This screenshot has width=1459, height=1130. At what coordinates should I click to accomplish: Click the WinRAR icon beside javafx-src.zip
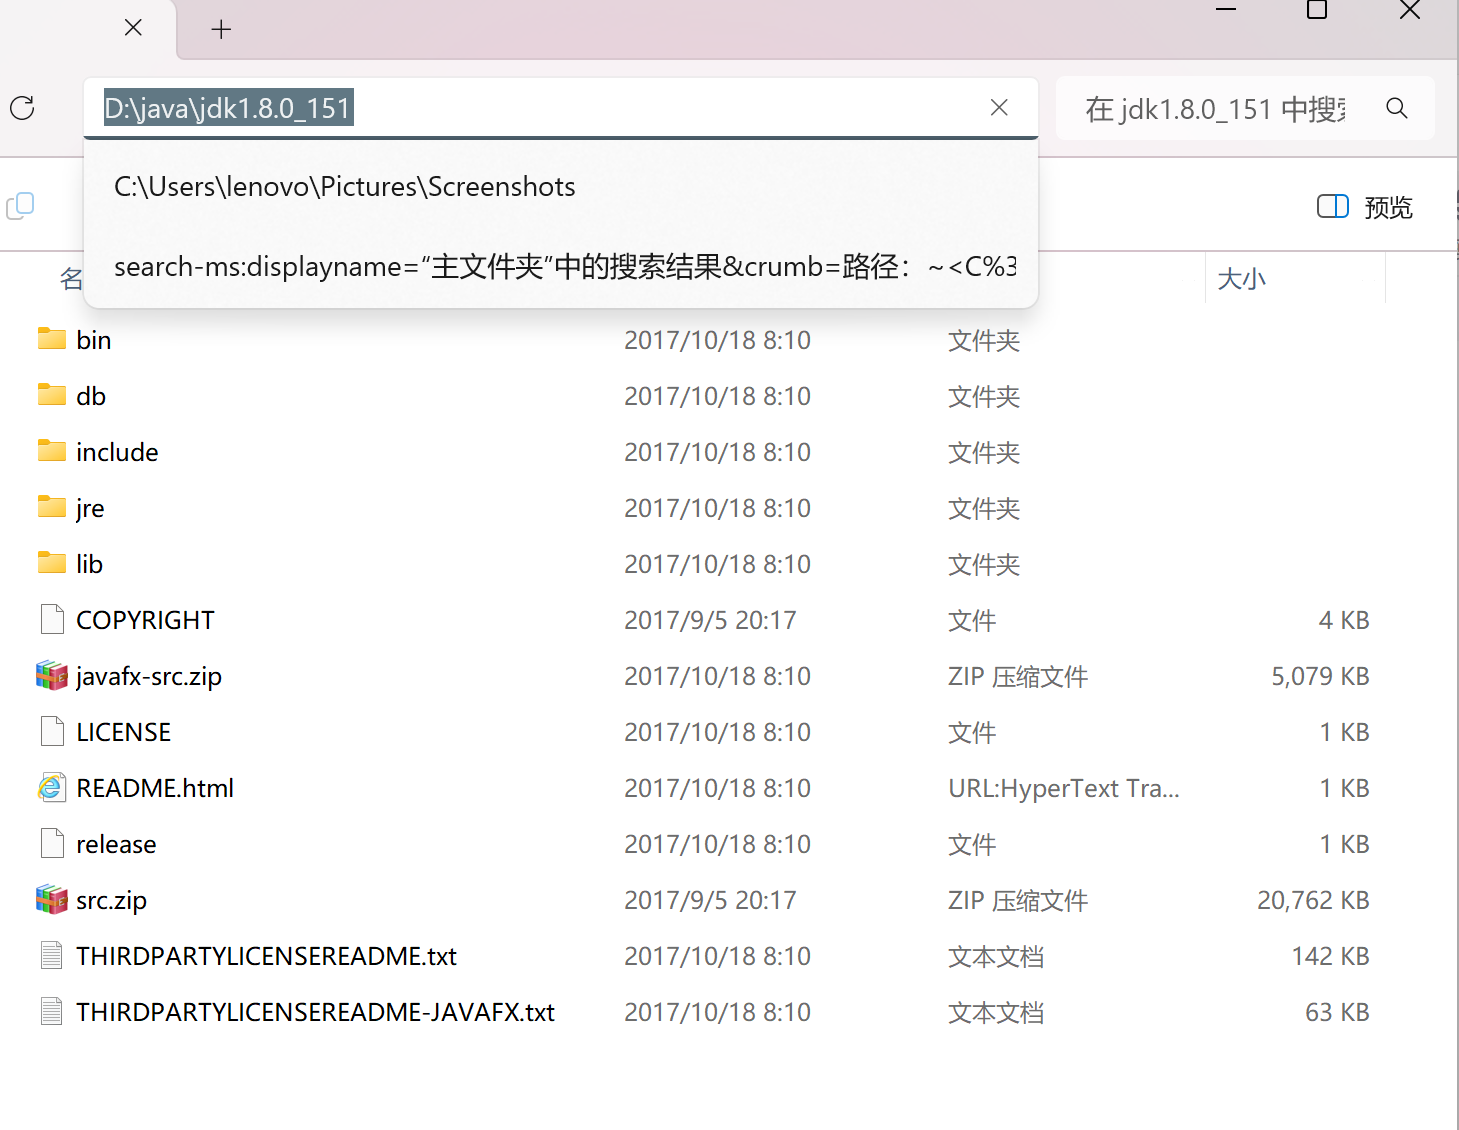click(50, 675)
